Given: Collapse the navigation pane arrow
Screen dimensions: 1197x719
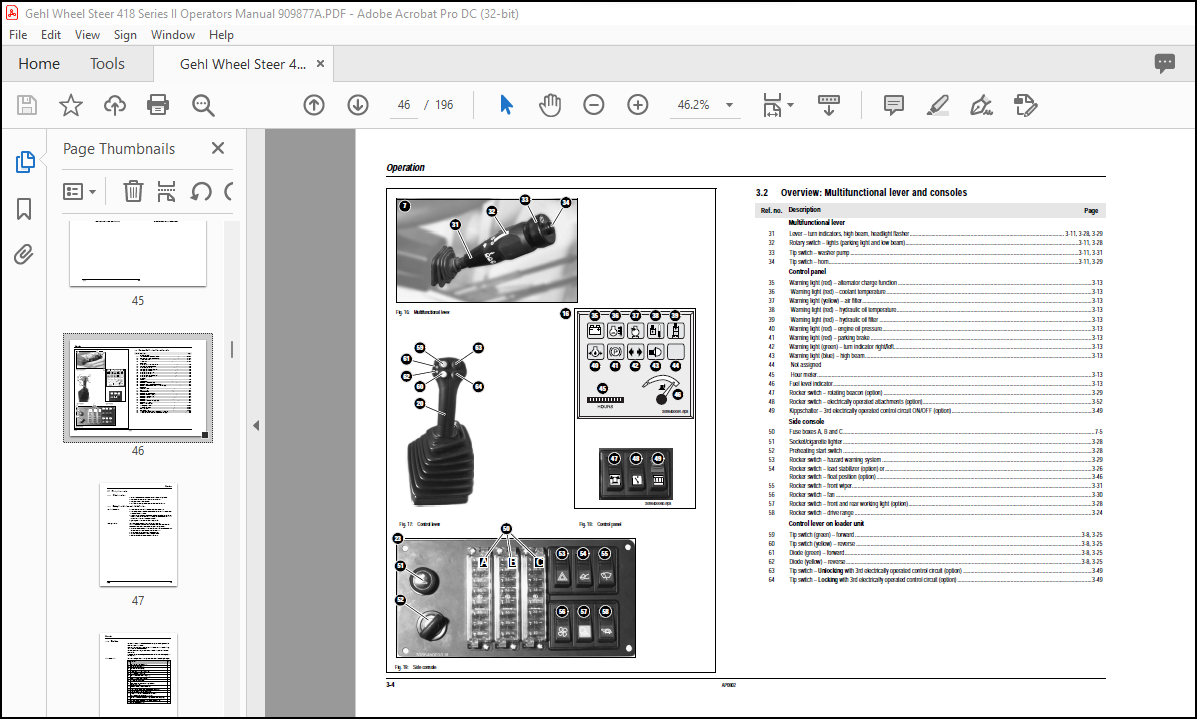Looking at the screenshot, I should 256,425.
